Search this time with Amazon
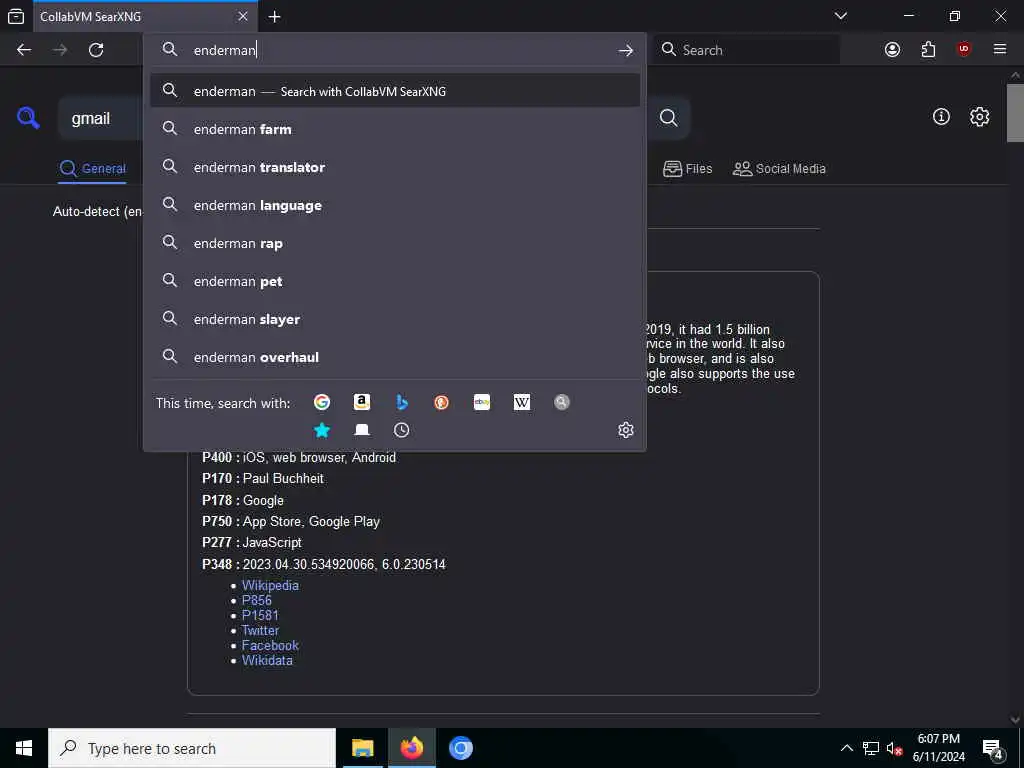The width and height of the screenshot is (1024, 768). (362, 402)
